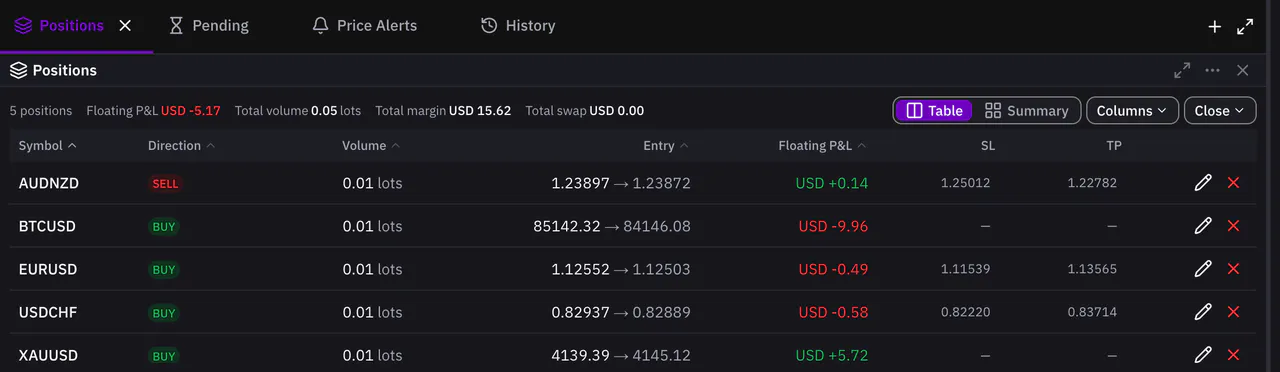Add a new tab with plus icon
1280x372 pixels.
pos(1215,27)
